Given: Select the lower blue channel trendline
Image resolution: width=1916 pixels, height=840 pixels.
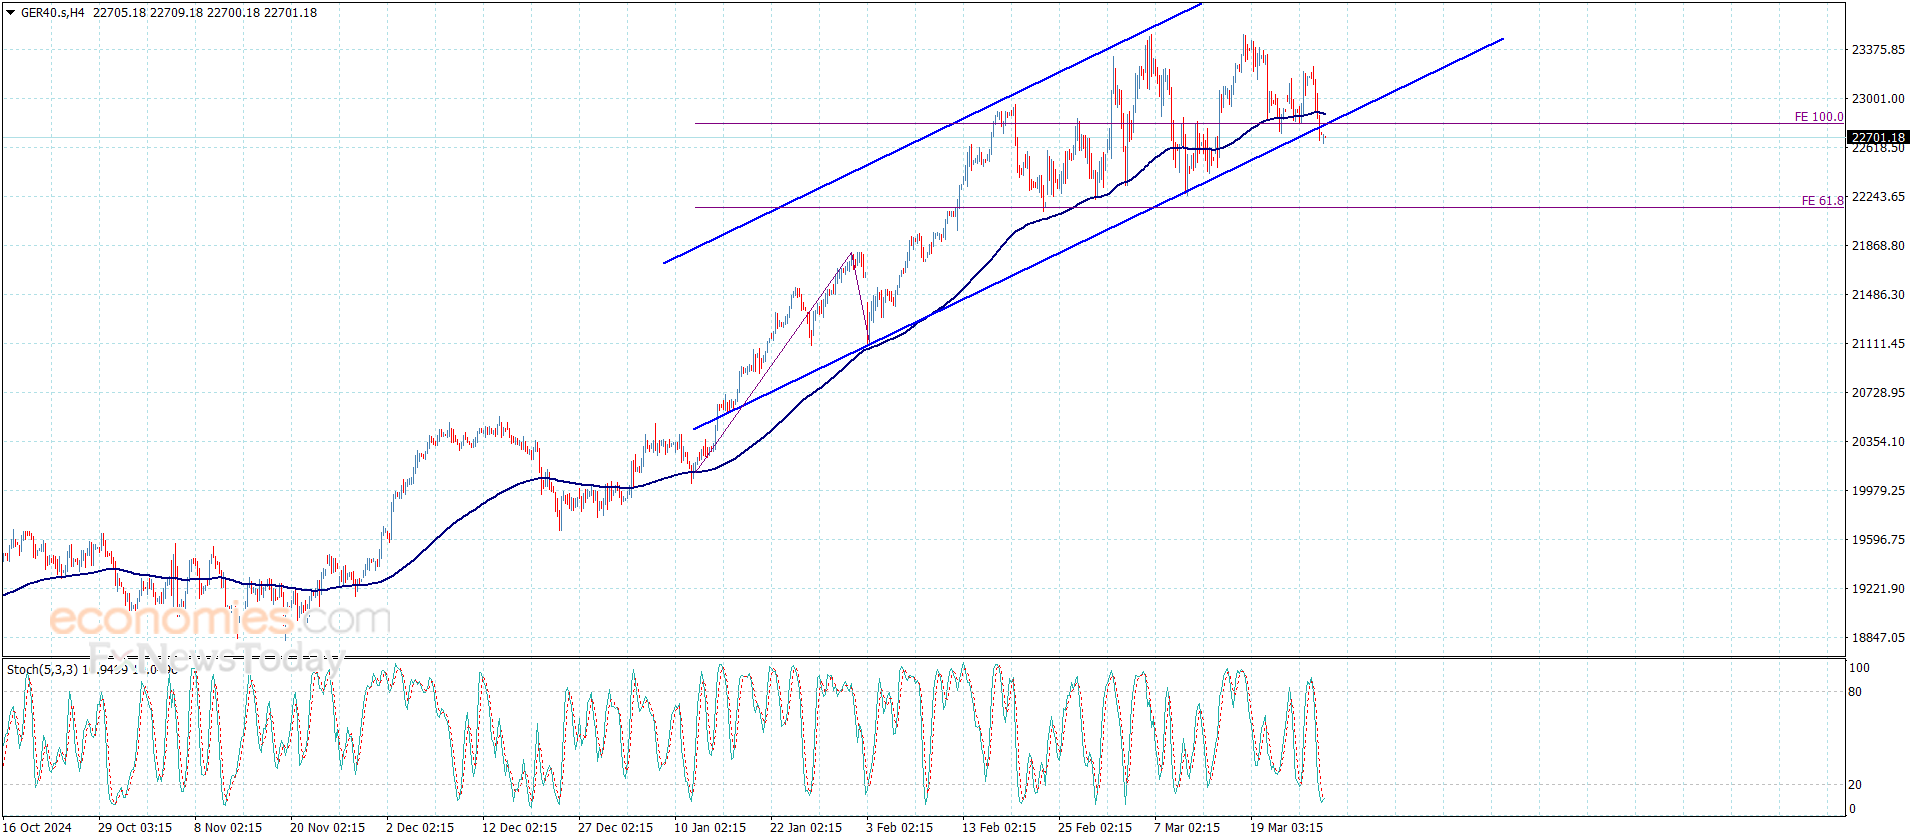Looking at the screenshot, I should (1098, 234).
